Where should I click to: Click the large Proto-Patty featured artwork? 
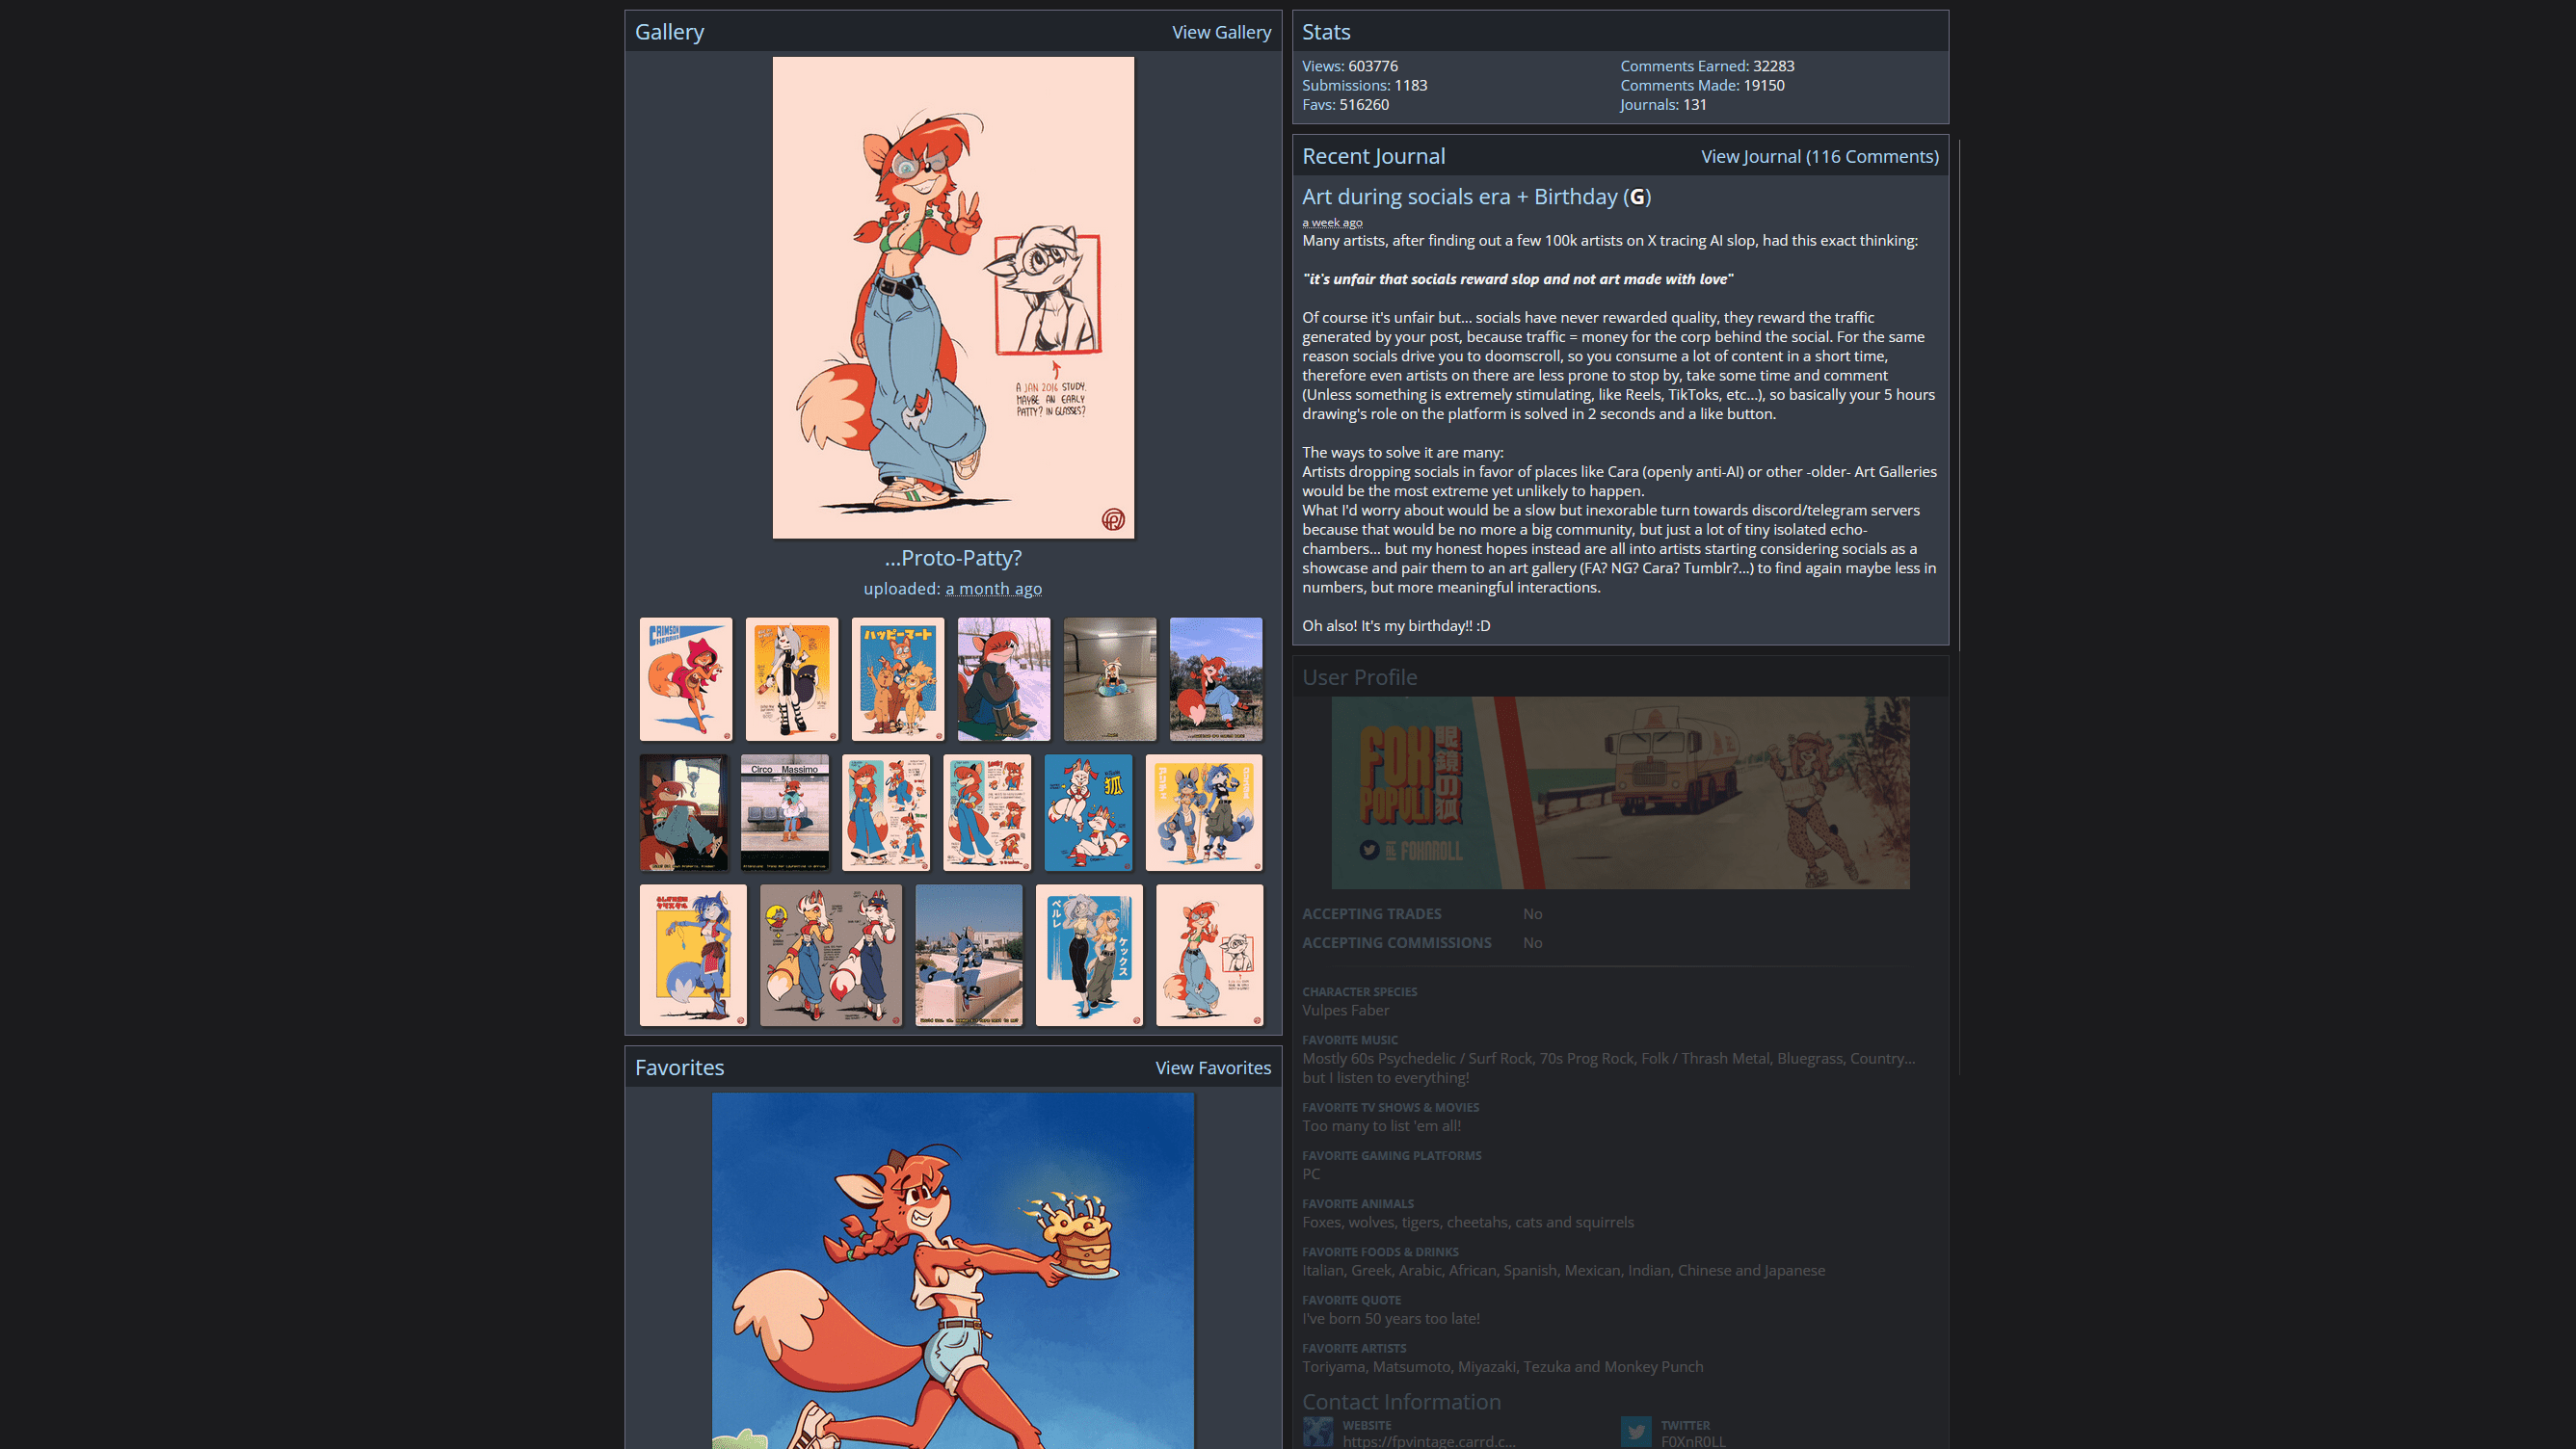pyautogui.click(x=952, y=297)
